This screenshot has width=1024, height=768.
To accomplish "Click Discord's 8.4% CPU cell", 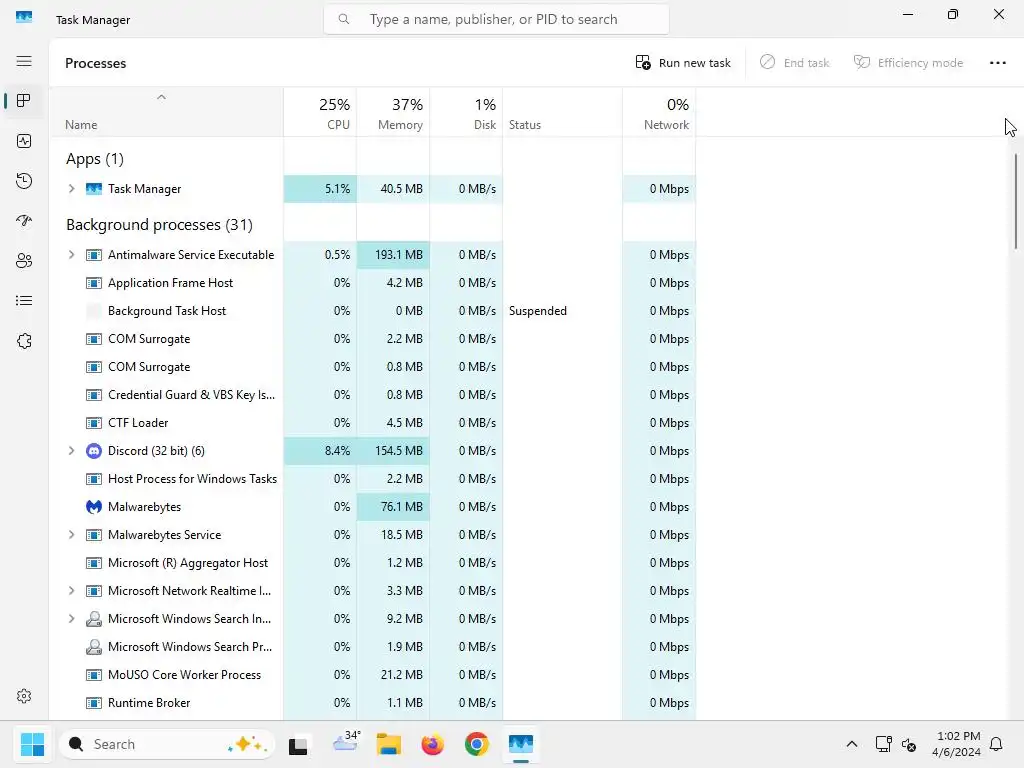I will 320,451.
